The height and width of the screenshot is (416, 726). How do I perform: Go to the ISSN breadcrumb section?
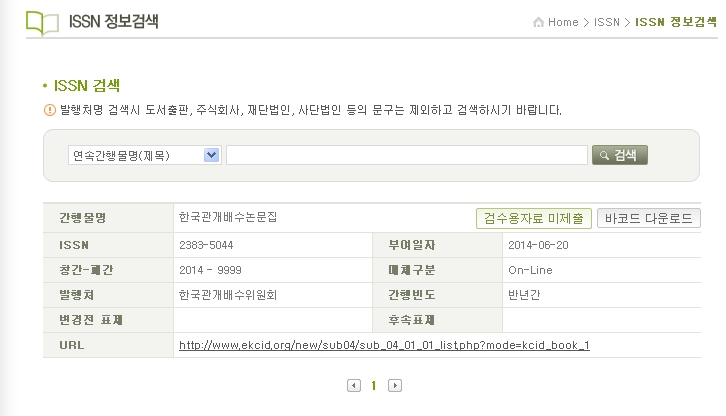607,22
